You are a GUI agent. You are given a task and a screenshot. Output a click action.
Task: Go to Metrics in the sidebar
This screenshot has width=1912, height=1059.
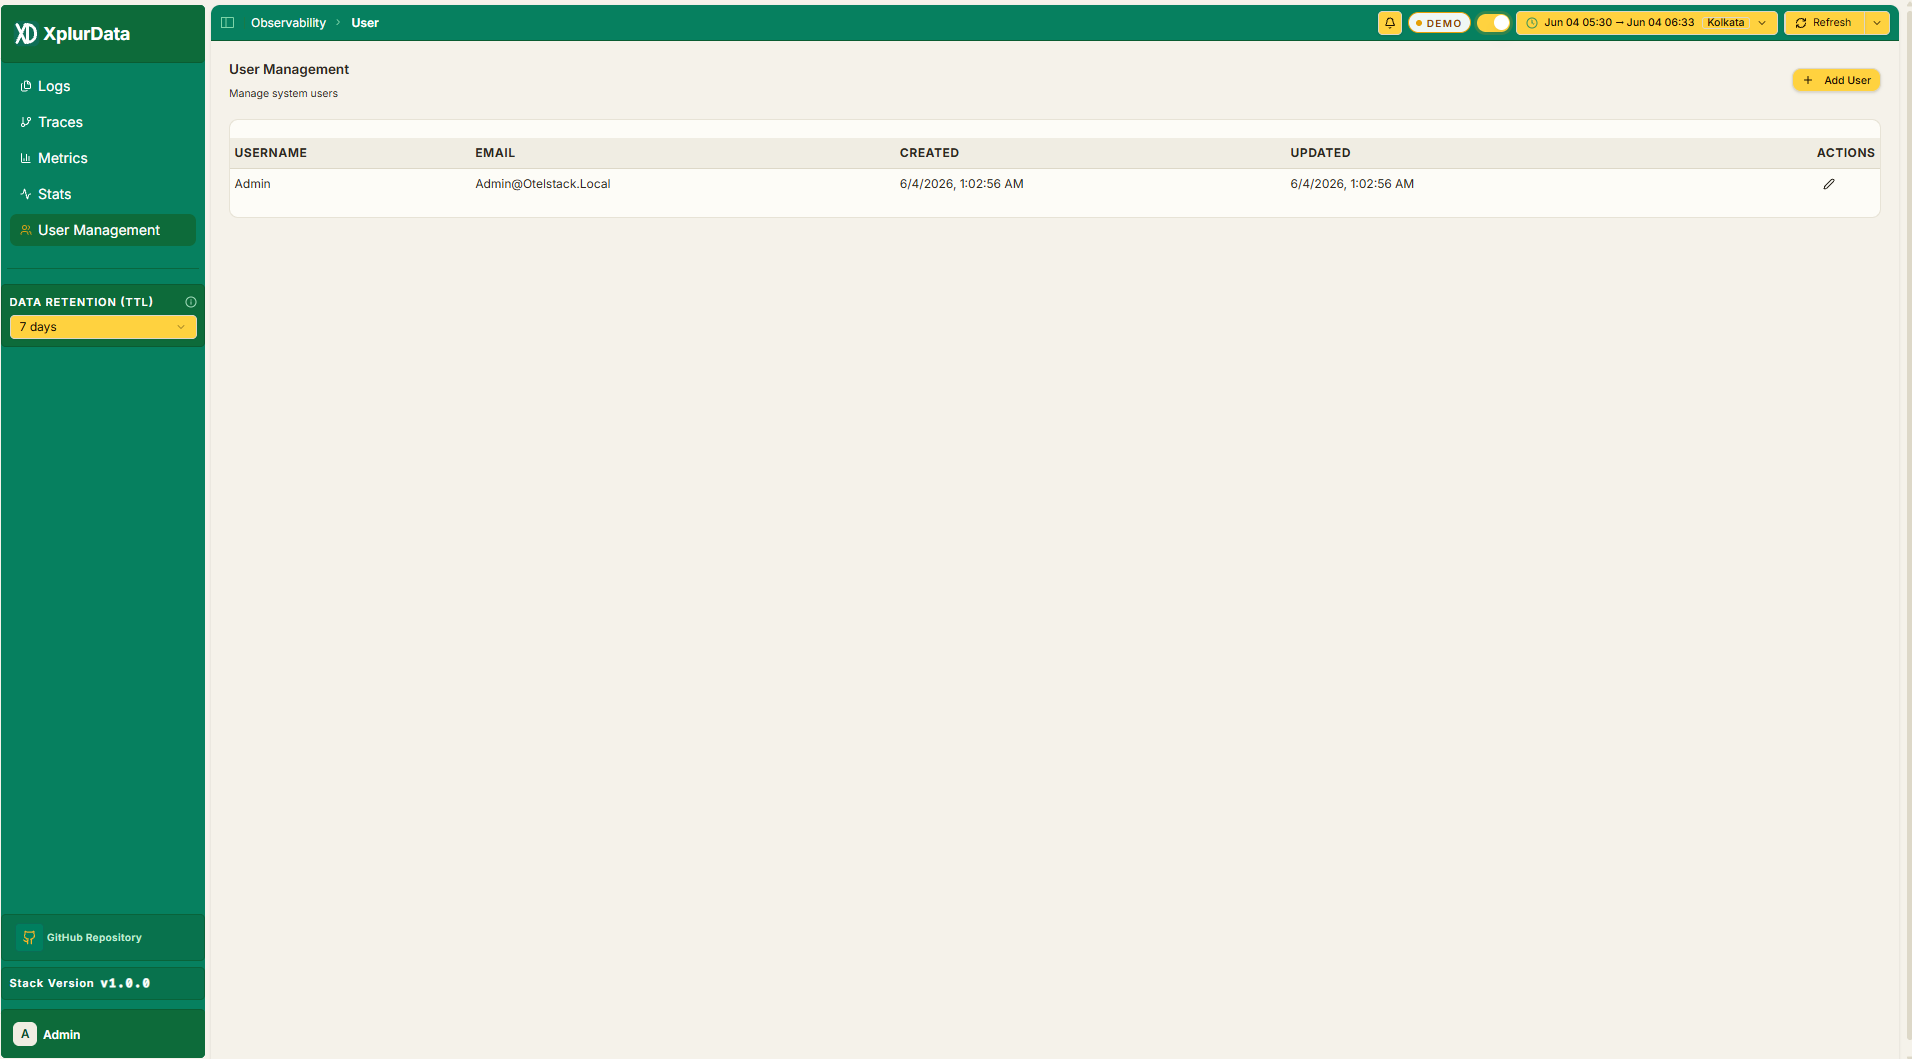pyautogui.click(x=103, y=158)
